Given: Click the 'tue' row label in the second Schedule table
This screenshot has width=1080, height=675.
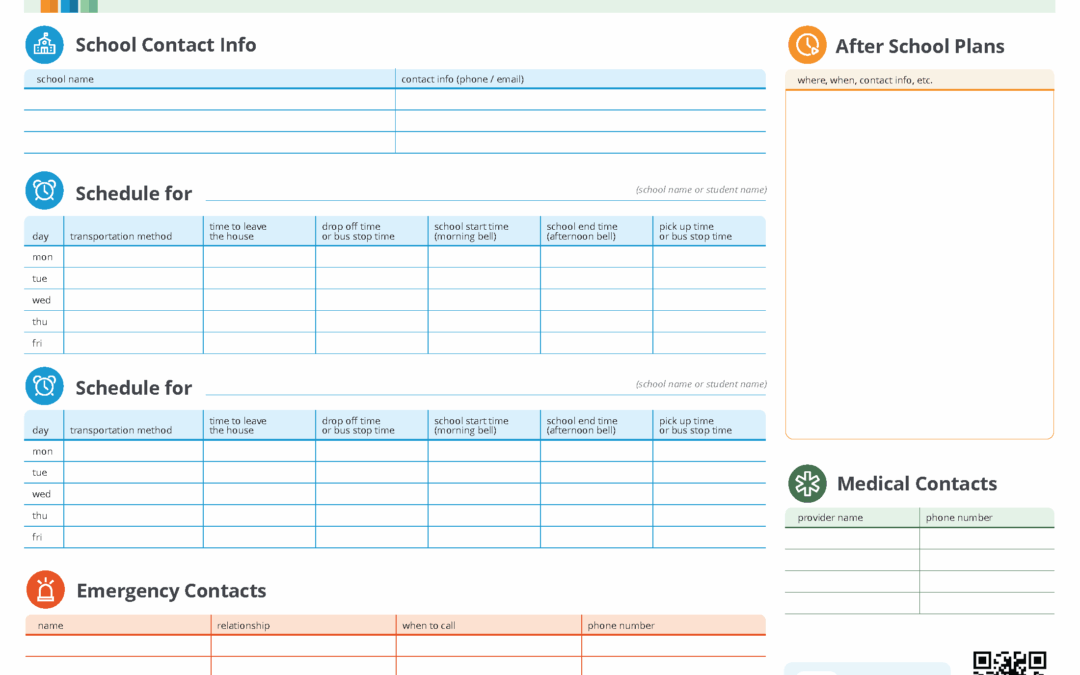Looking at the screenshot, I should [39, 472].
